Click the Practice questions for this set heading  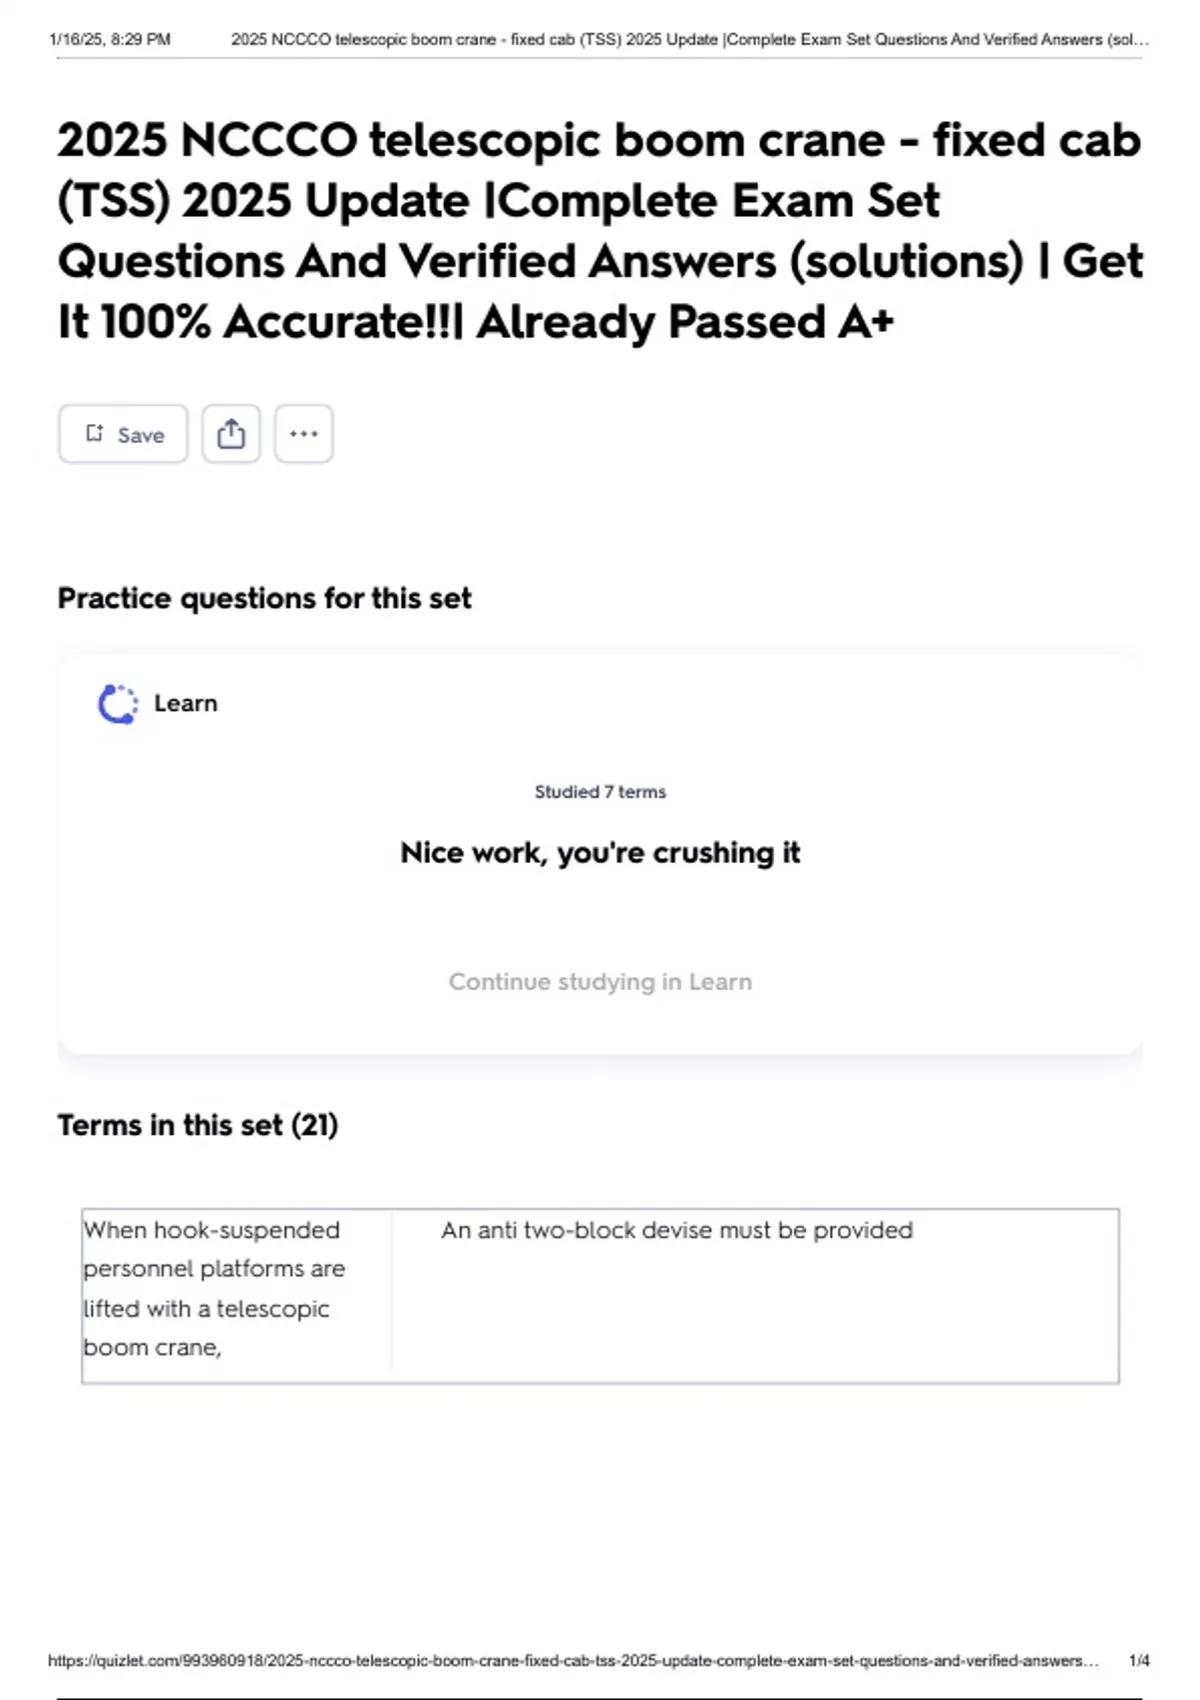click(264, 598)
